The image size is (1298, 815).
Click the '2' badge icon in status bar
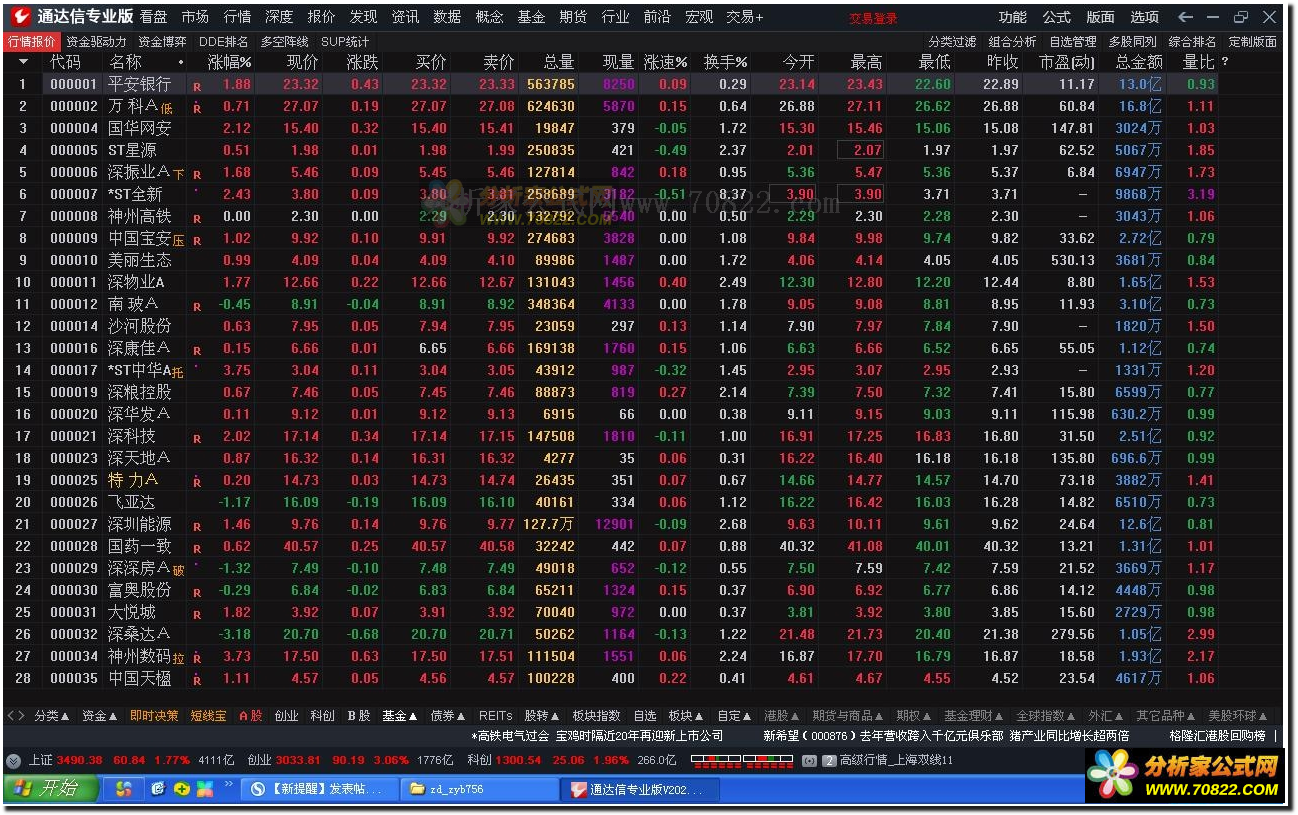click(829, 761)
